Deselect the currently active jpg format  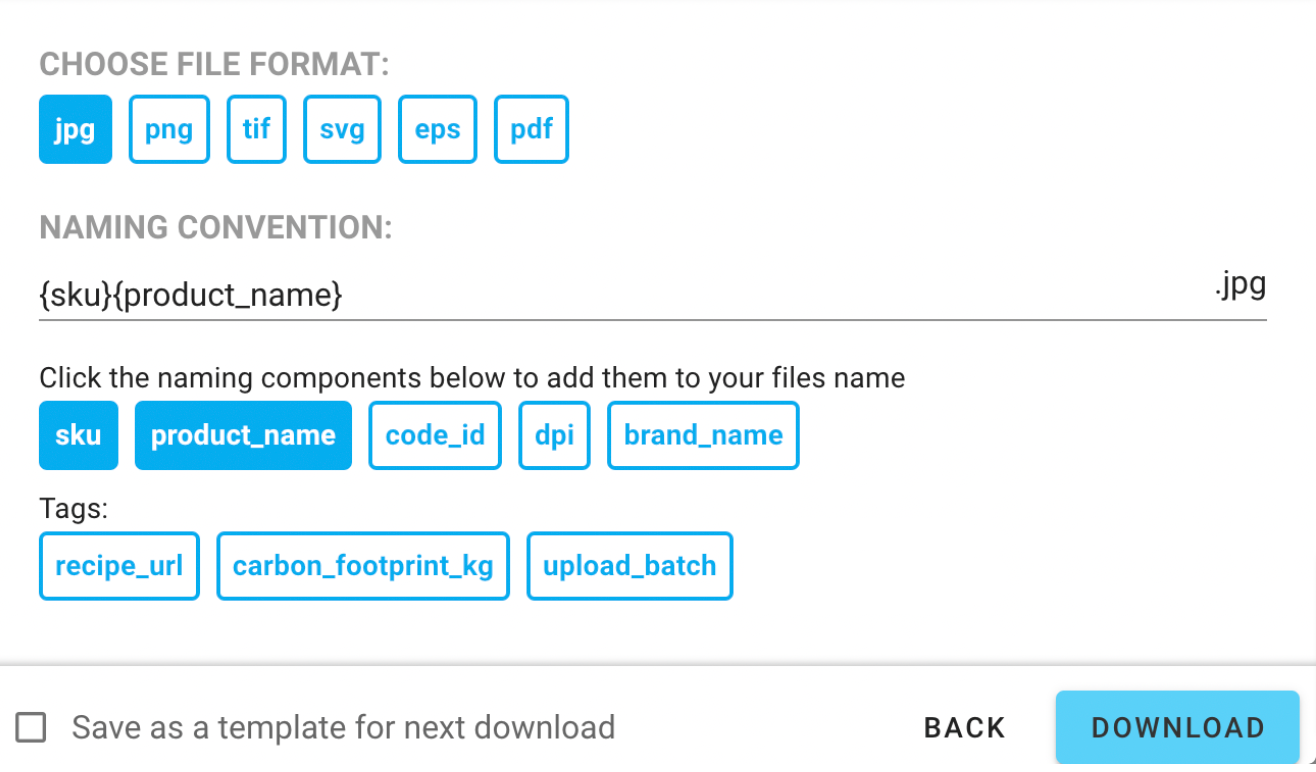pyautogui.click(x=75, y=128)
